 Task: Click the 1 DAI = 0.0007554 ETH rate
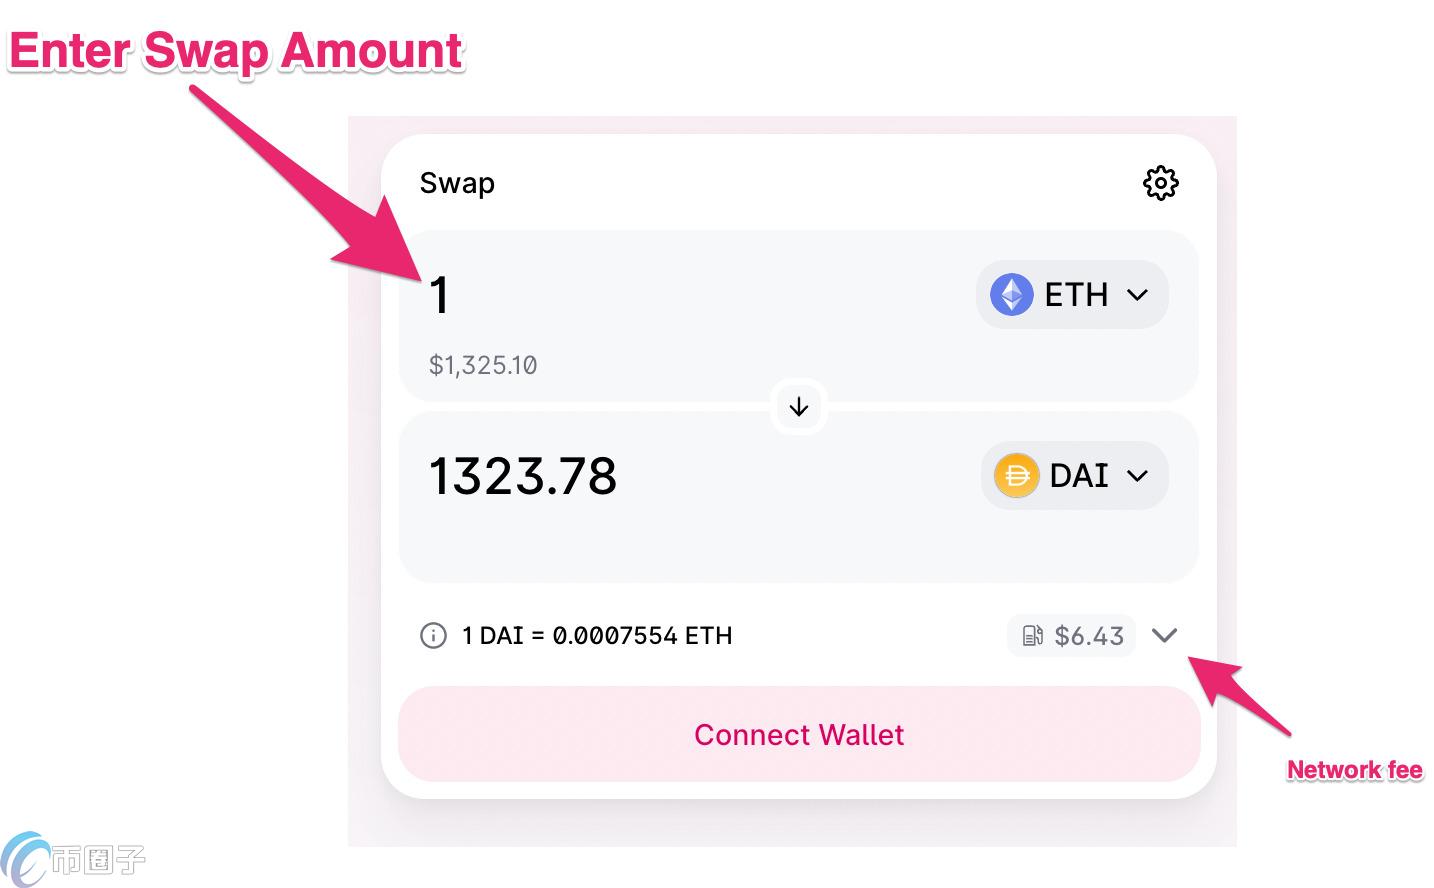pos(597,635)
